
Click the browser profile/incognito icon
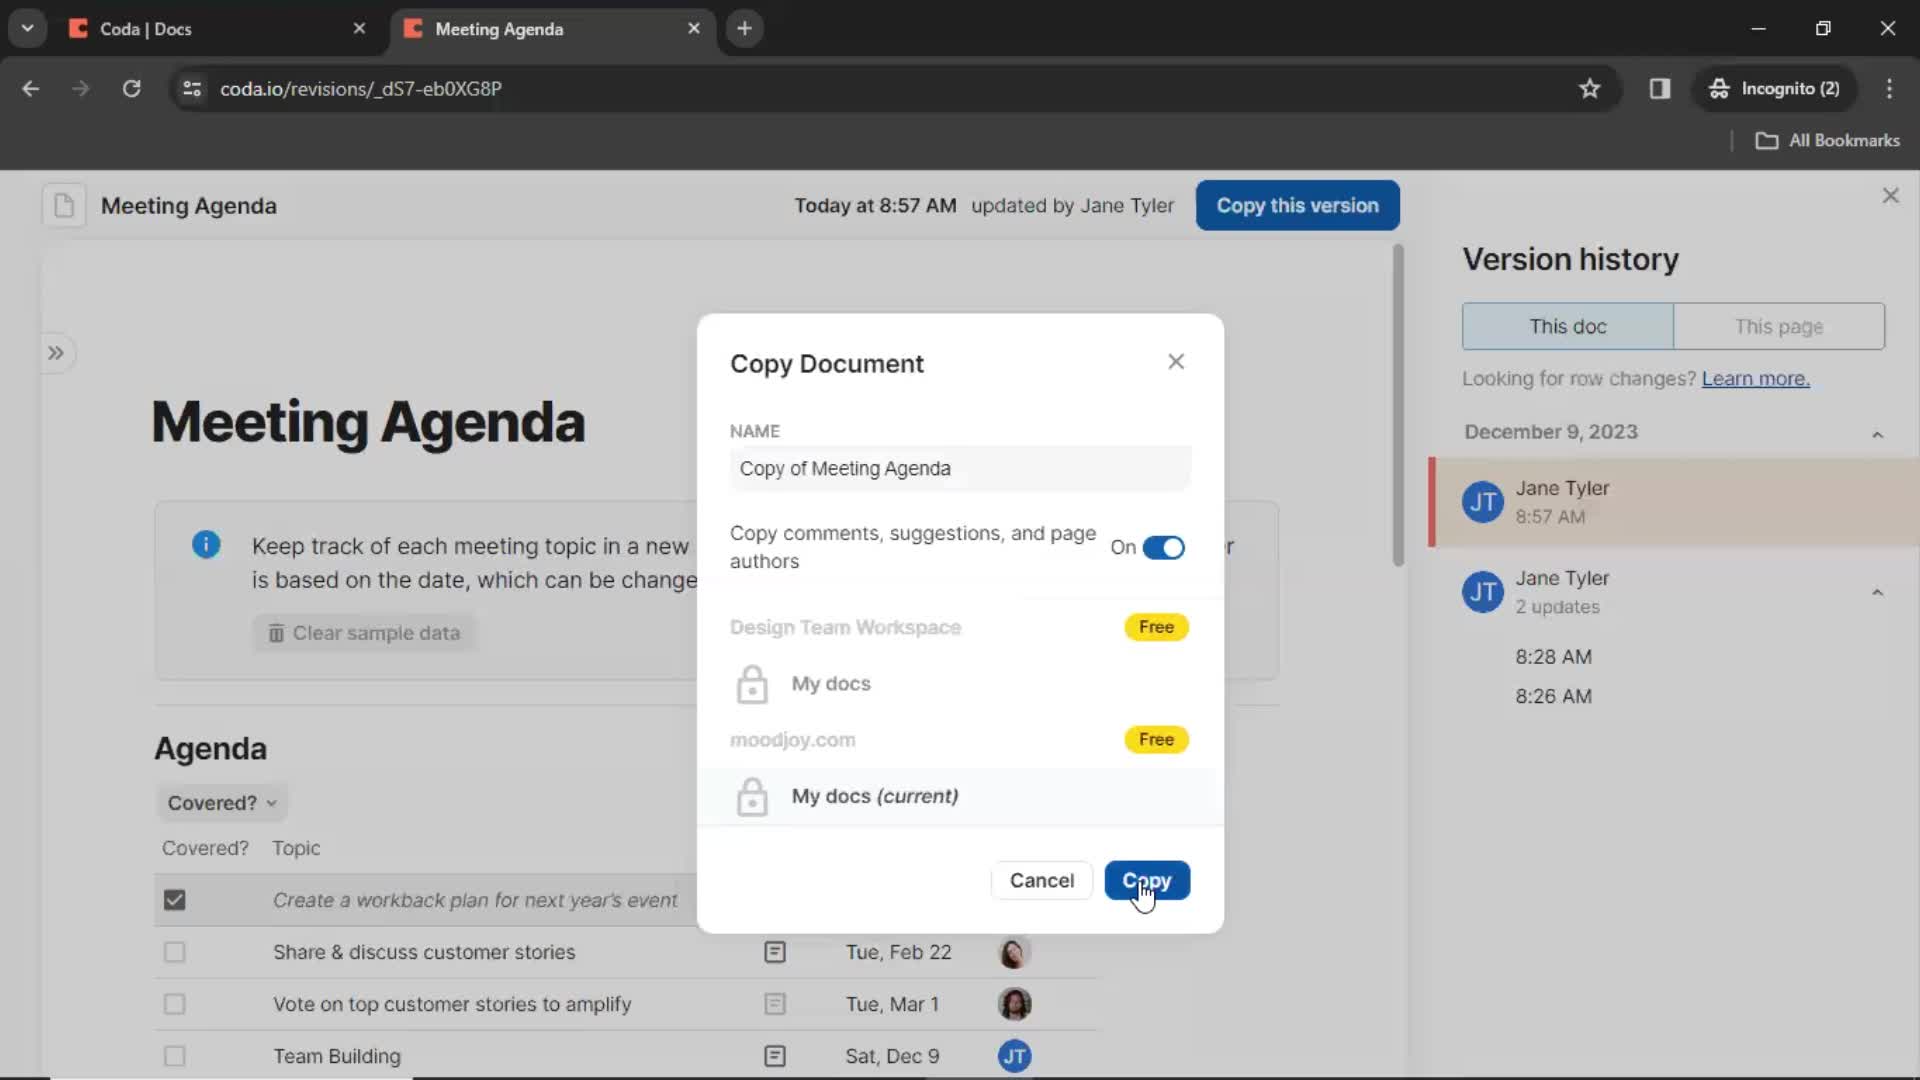(1718, 88)
